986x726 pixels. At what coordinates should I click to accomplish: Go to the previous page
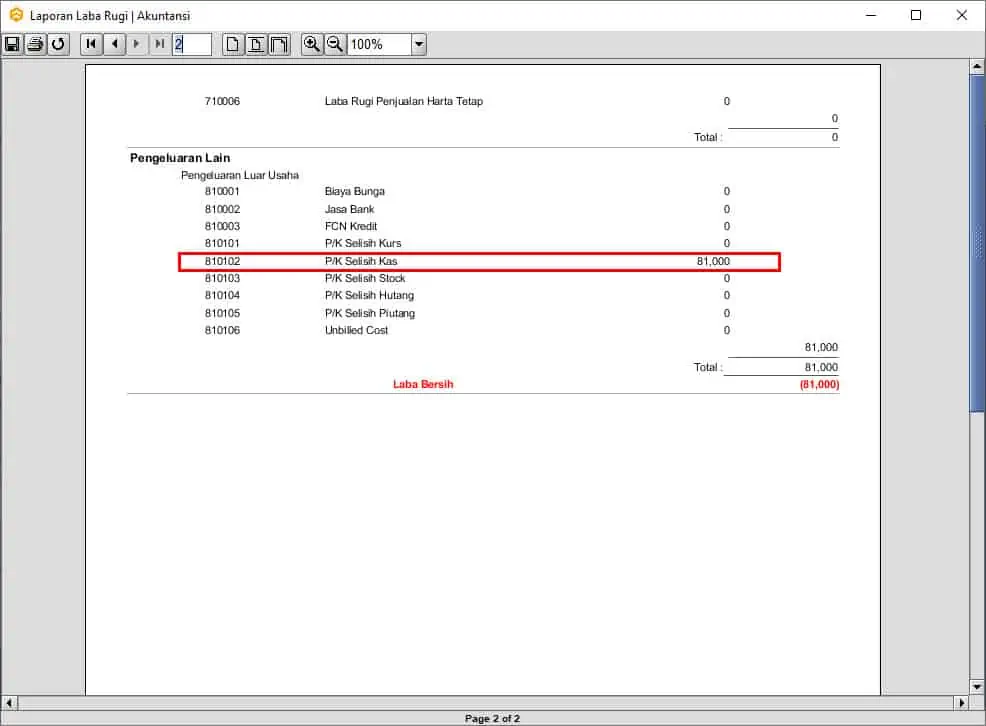click(114, 44)
